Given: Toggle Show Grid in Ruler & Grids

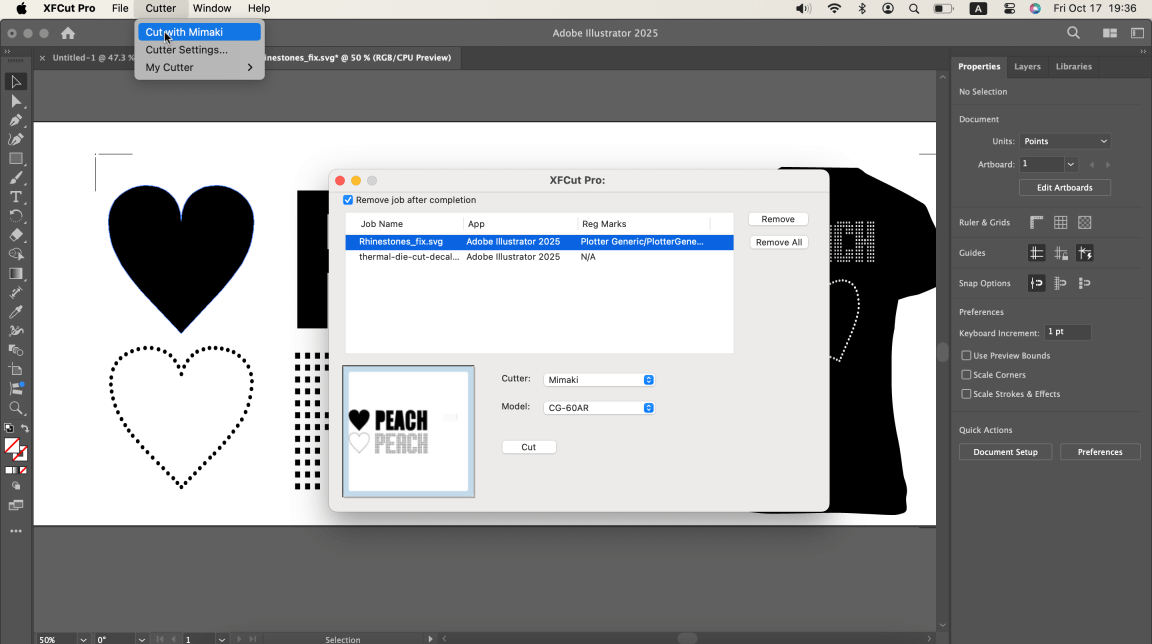Looking at the screenshot, I should pos(1060,222).
